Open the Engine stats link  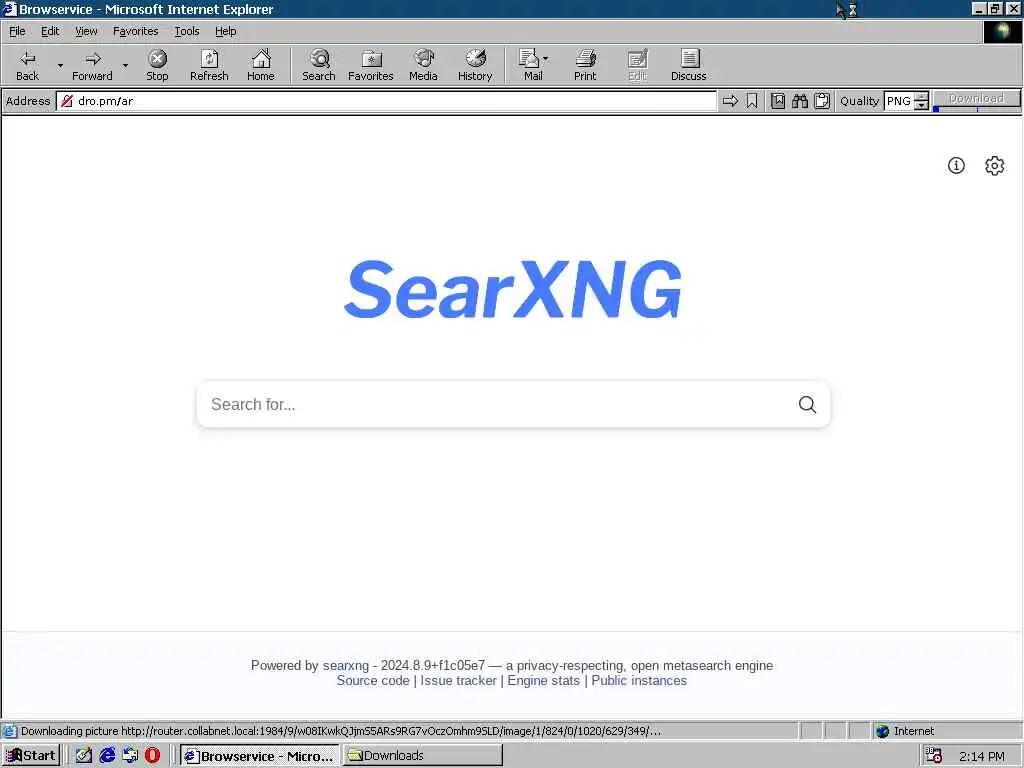coord(543,680)
